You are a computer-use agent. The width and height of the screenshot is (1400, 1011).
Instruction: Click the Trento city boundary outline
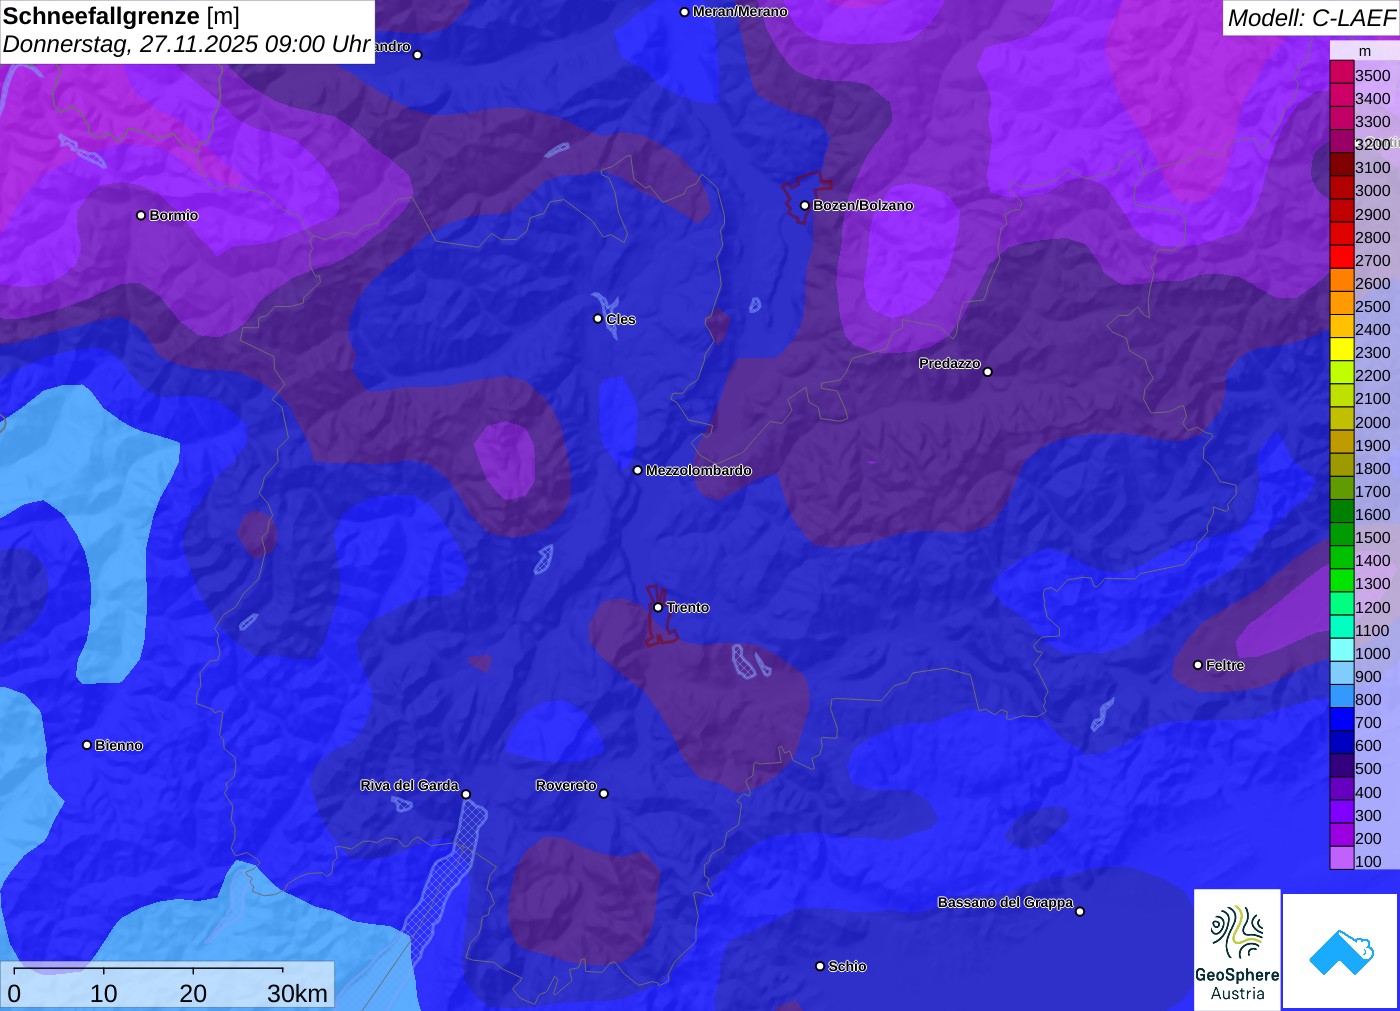(660, 615)
